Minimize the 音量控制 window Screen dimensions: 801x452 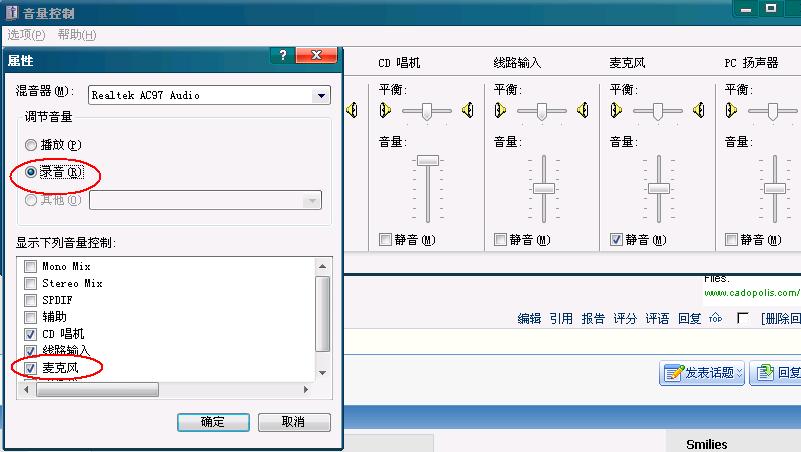tap(746, 9)
